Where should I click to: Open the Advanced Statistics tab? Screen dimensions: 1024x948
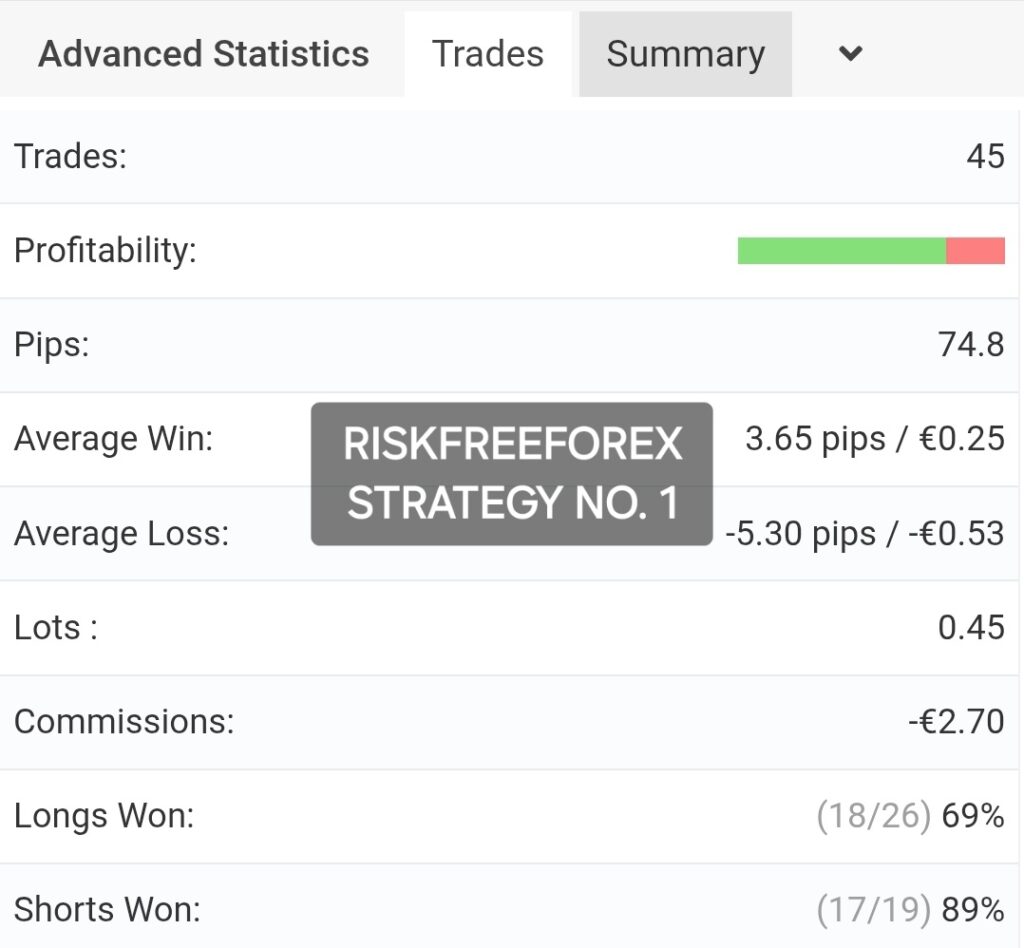[203, 54]
